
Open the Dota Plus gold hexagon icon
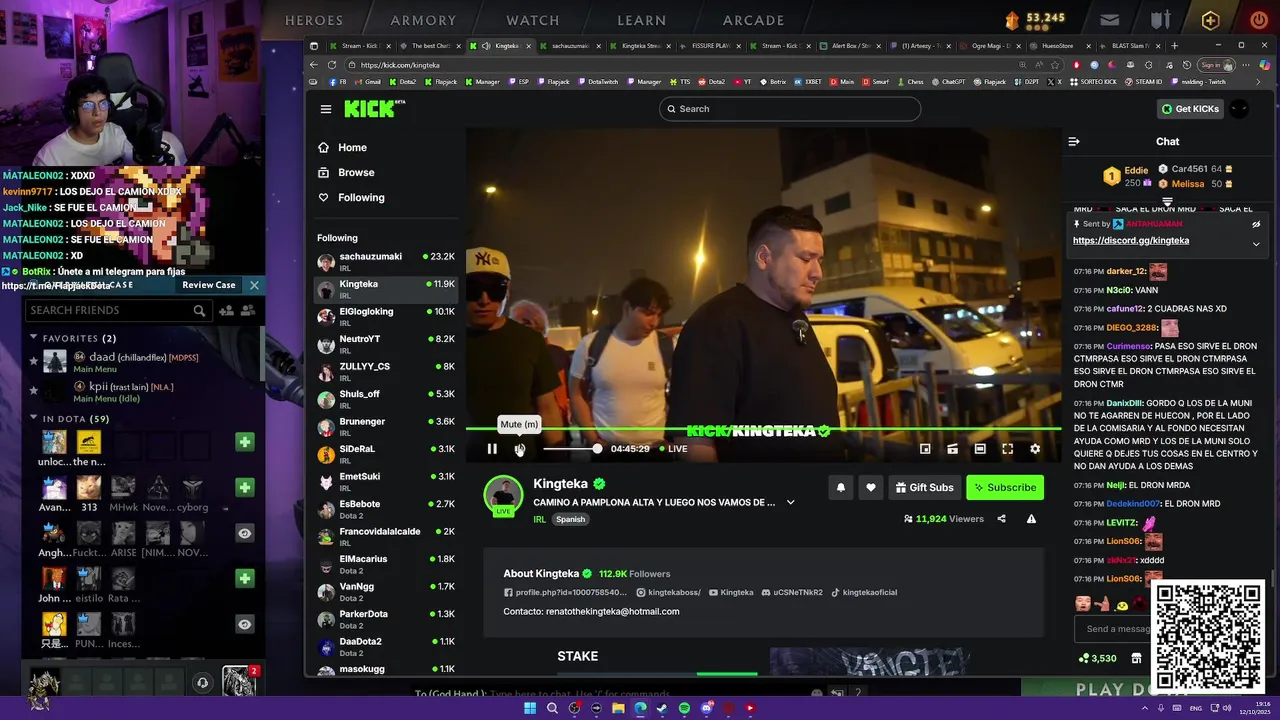[1211, 20]
